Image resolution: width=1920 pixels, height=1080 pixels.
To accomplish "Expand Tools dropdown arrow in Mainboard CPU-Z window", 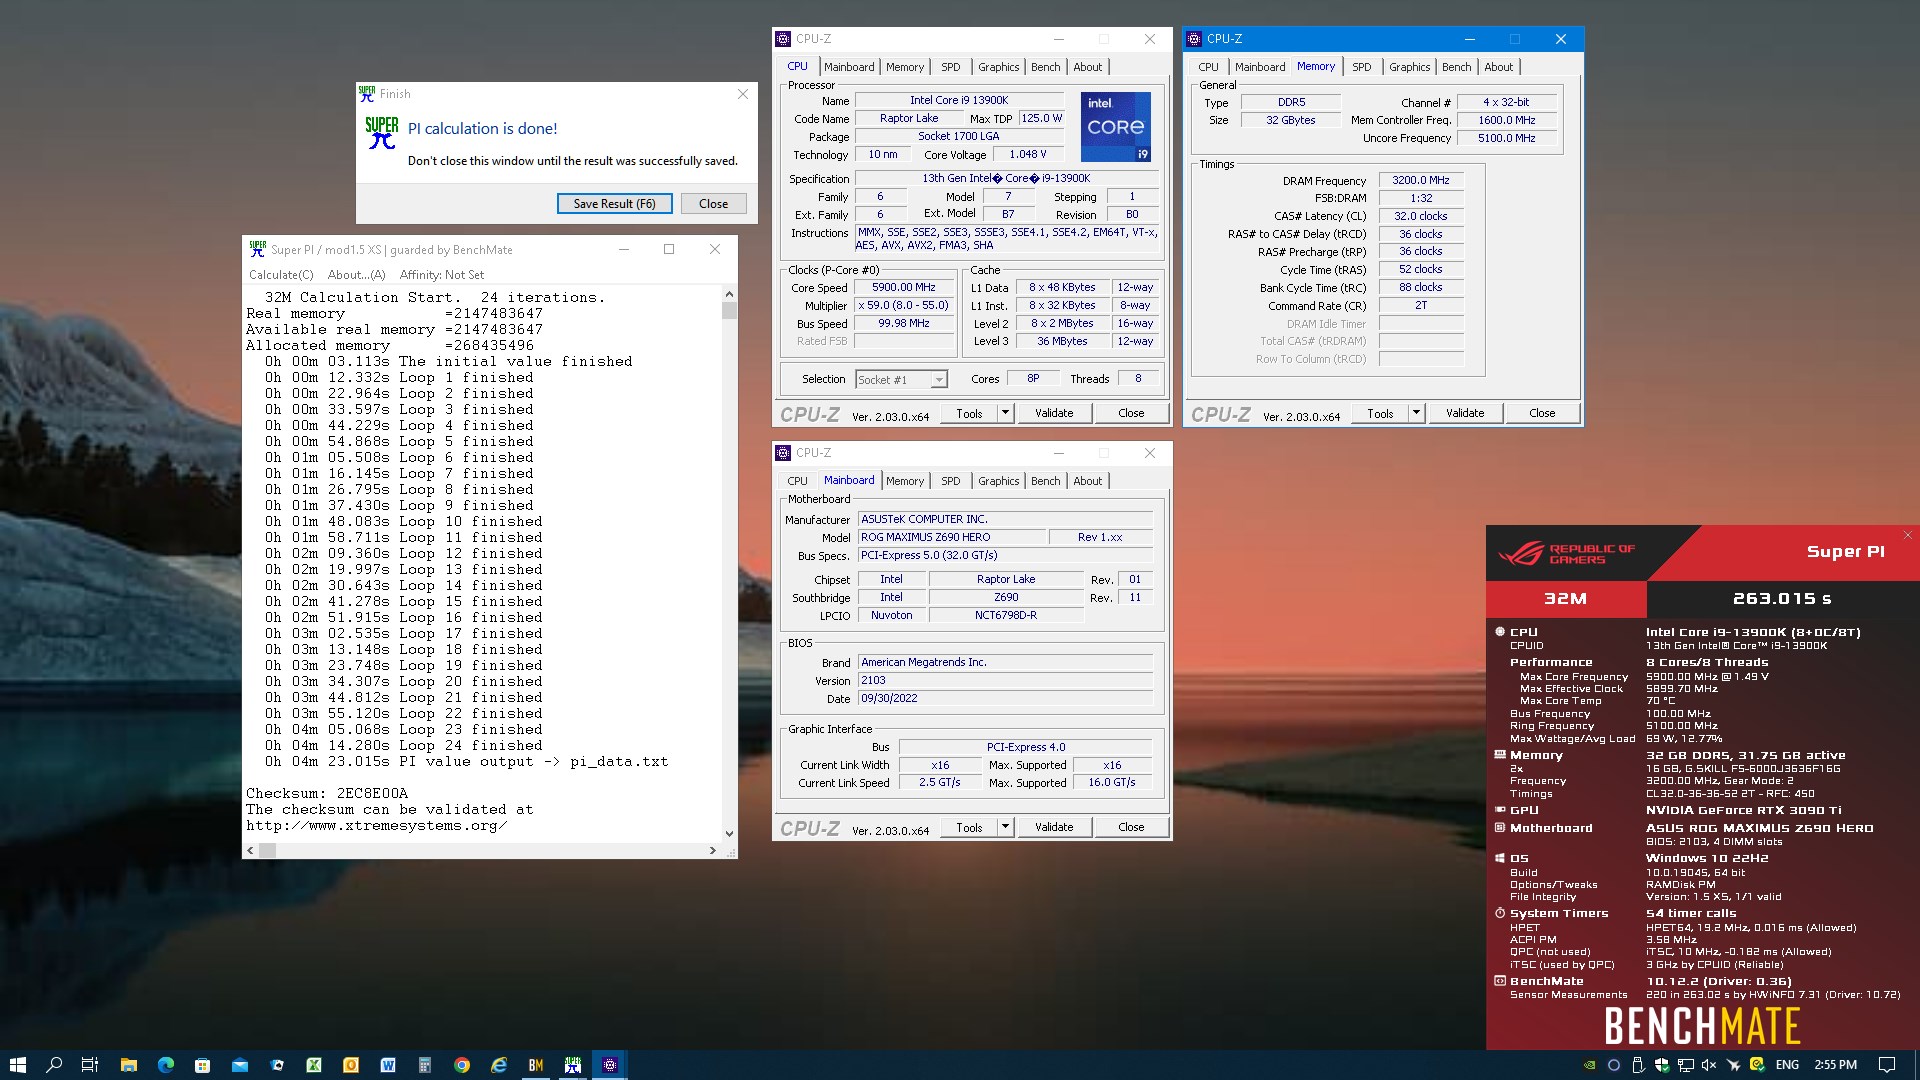I will tap(1005, 827).
